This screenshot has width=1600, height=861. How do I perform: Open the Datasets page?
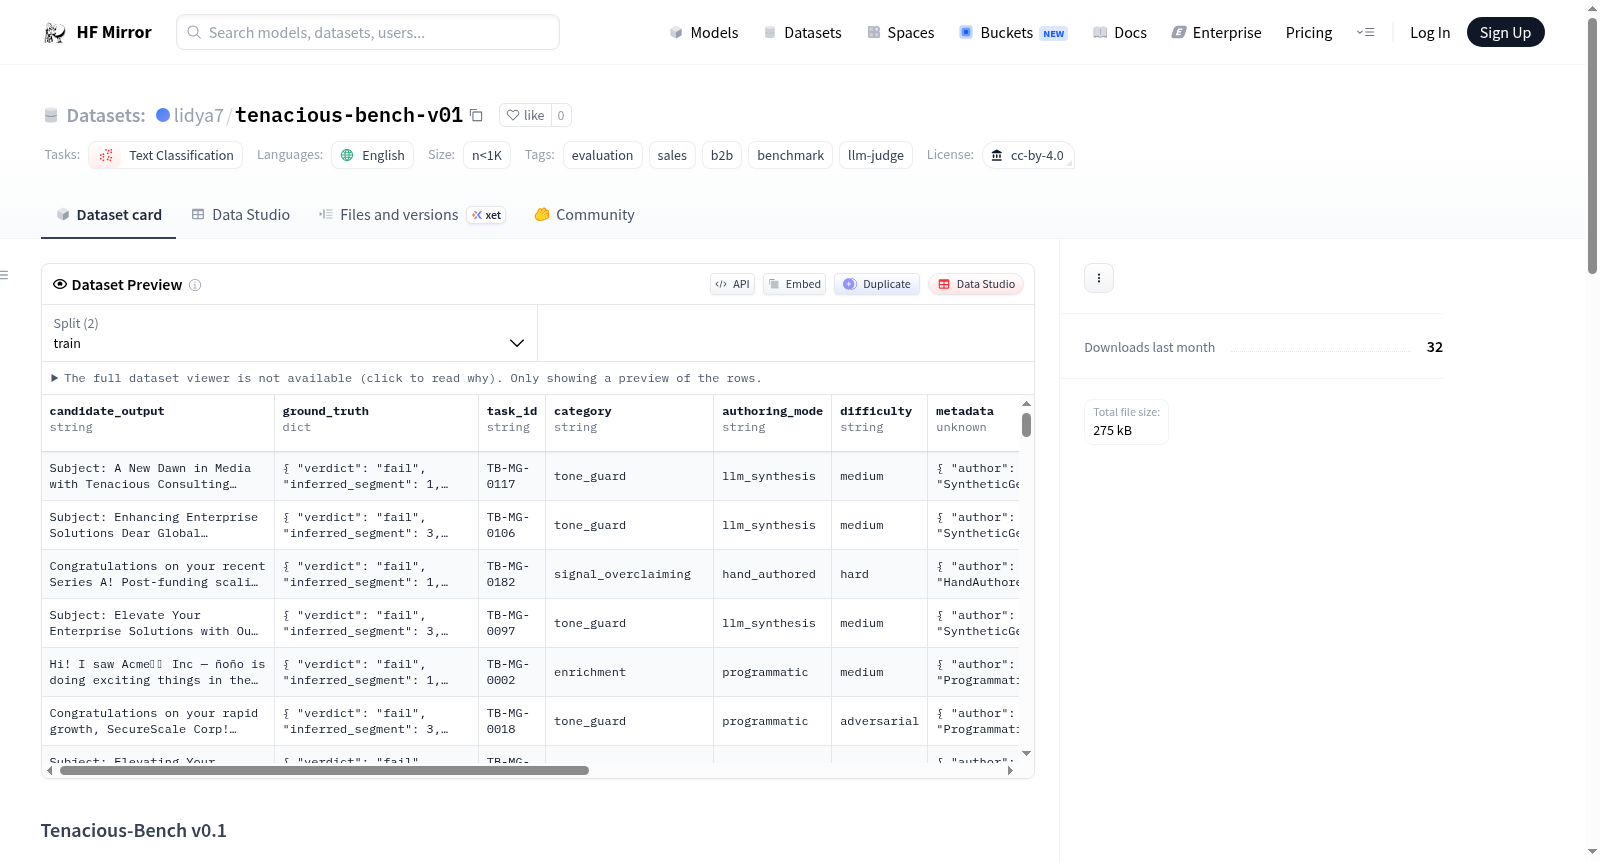[x=803, y=33]
